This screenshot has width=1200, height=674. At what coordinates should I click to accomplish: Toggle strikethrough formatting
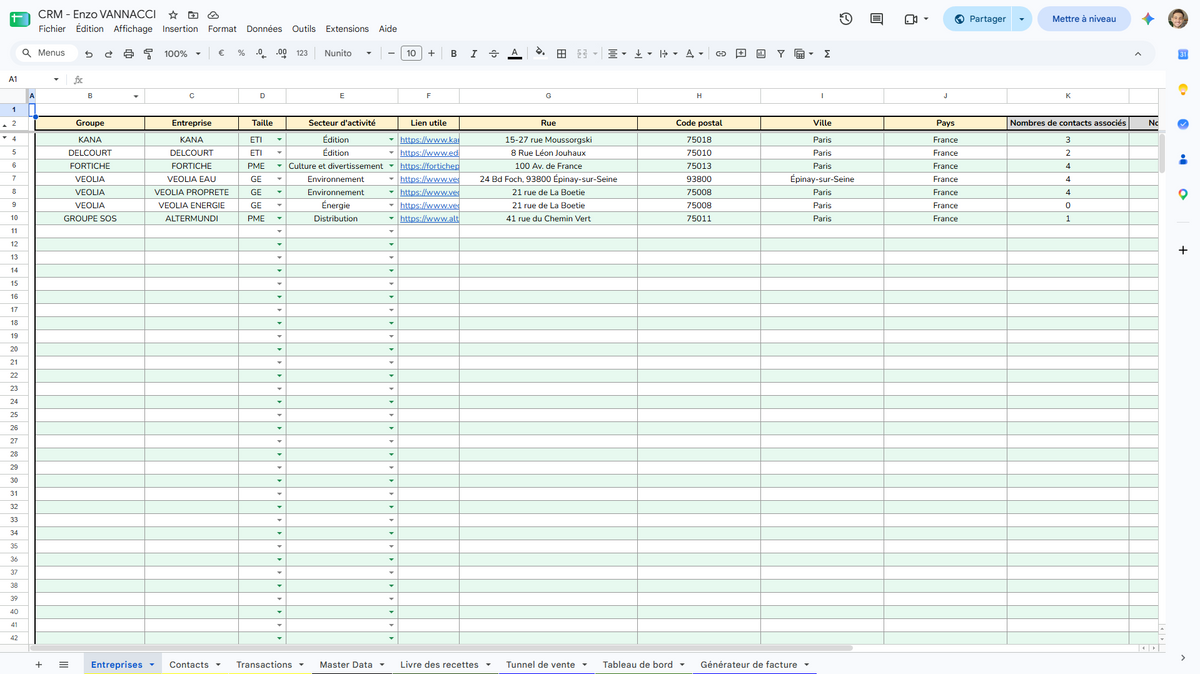[494, 54]
